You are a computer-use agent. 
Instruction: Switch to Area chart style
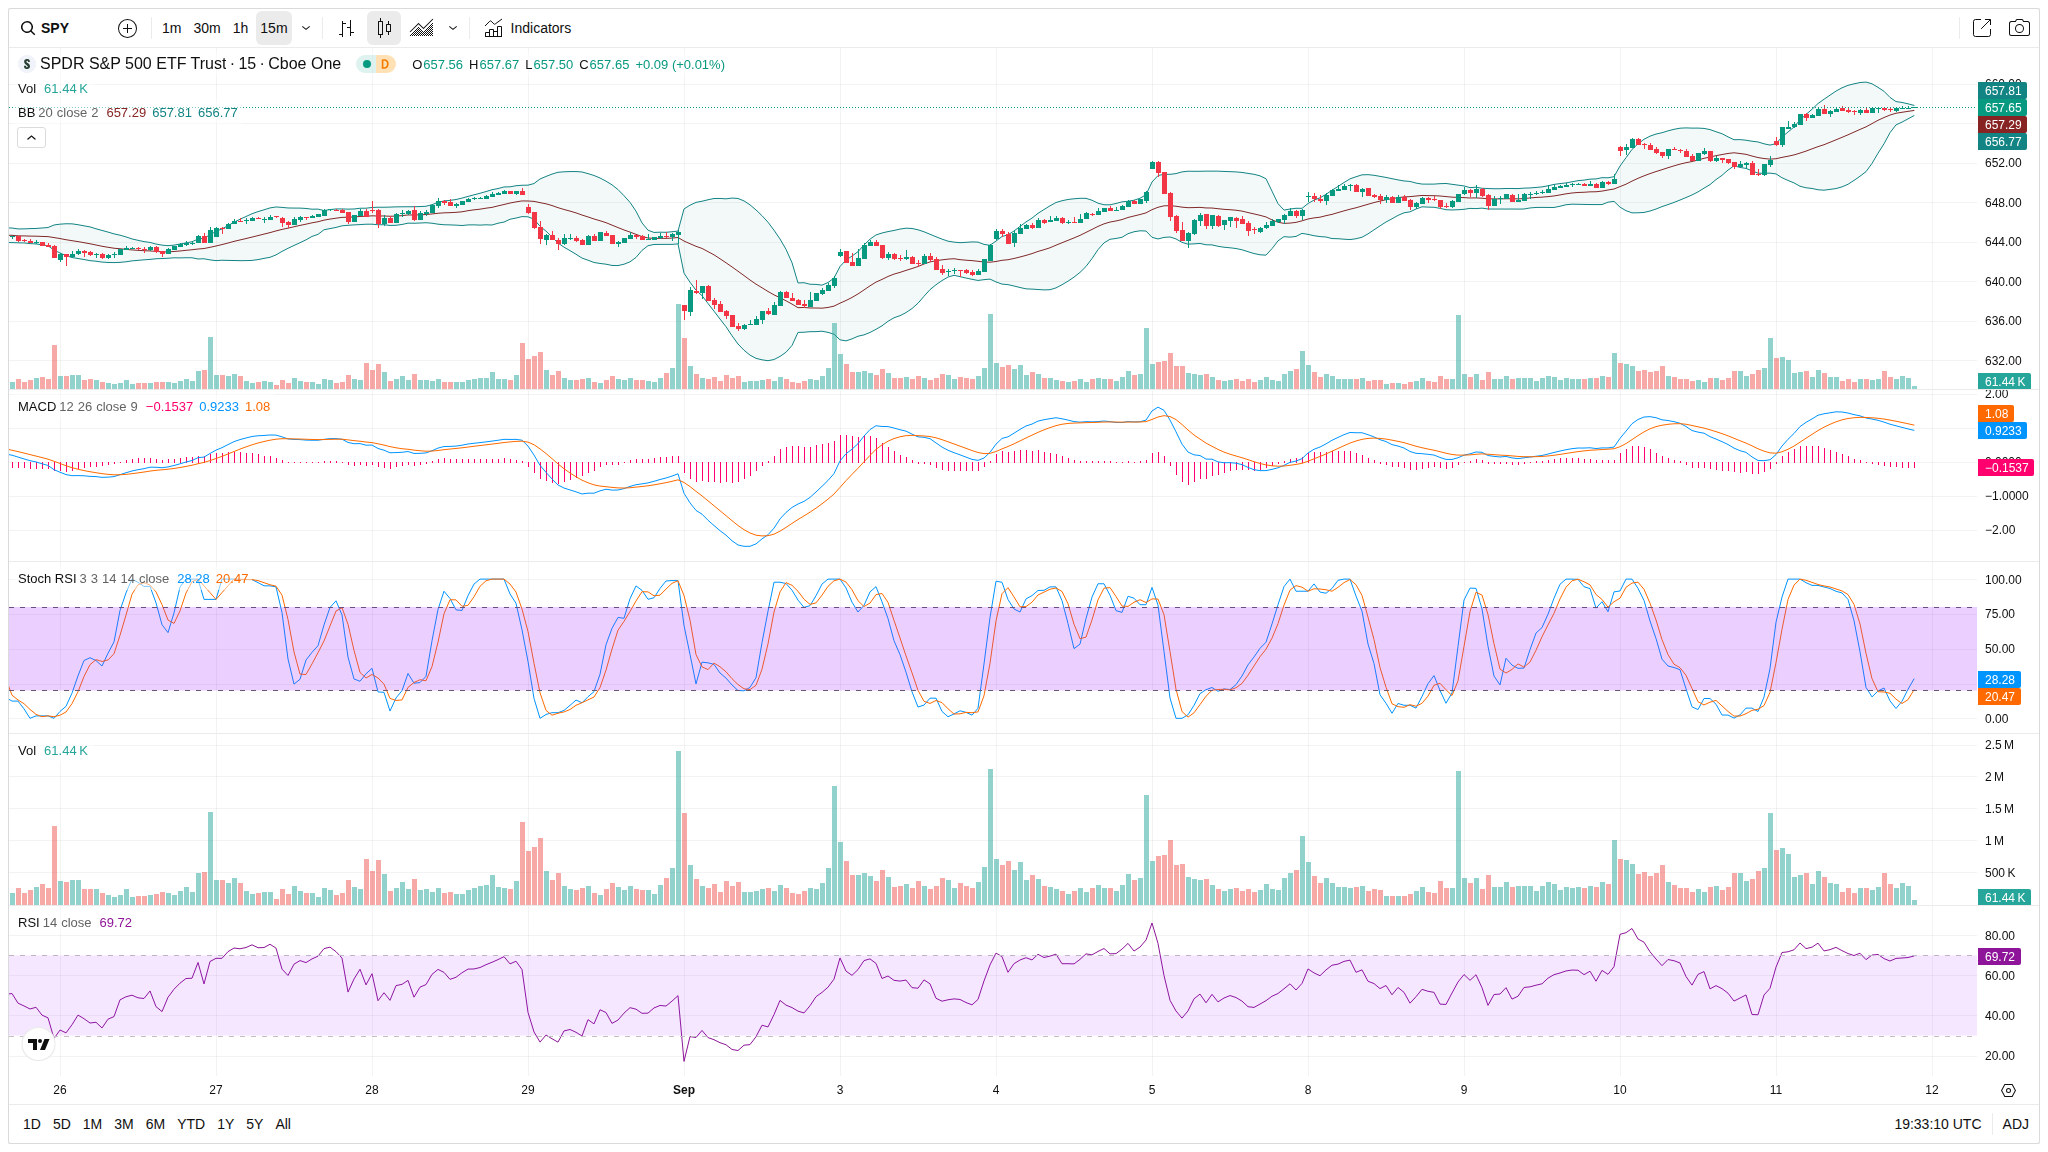coord(422,28)
